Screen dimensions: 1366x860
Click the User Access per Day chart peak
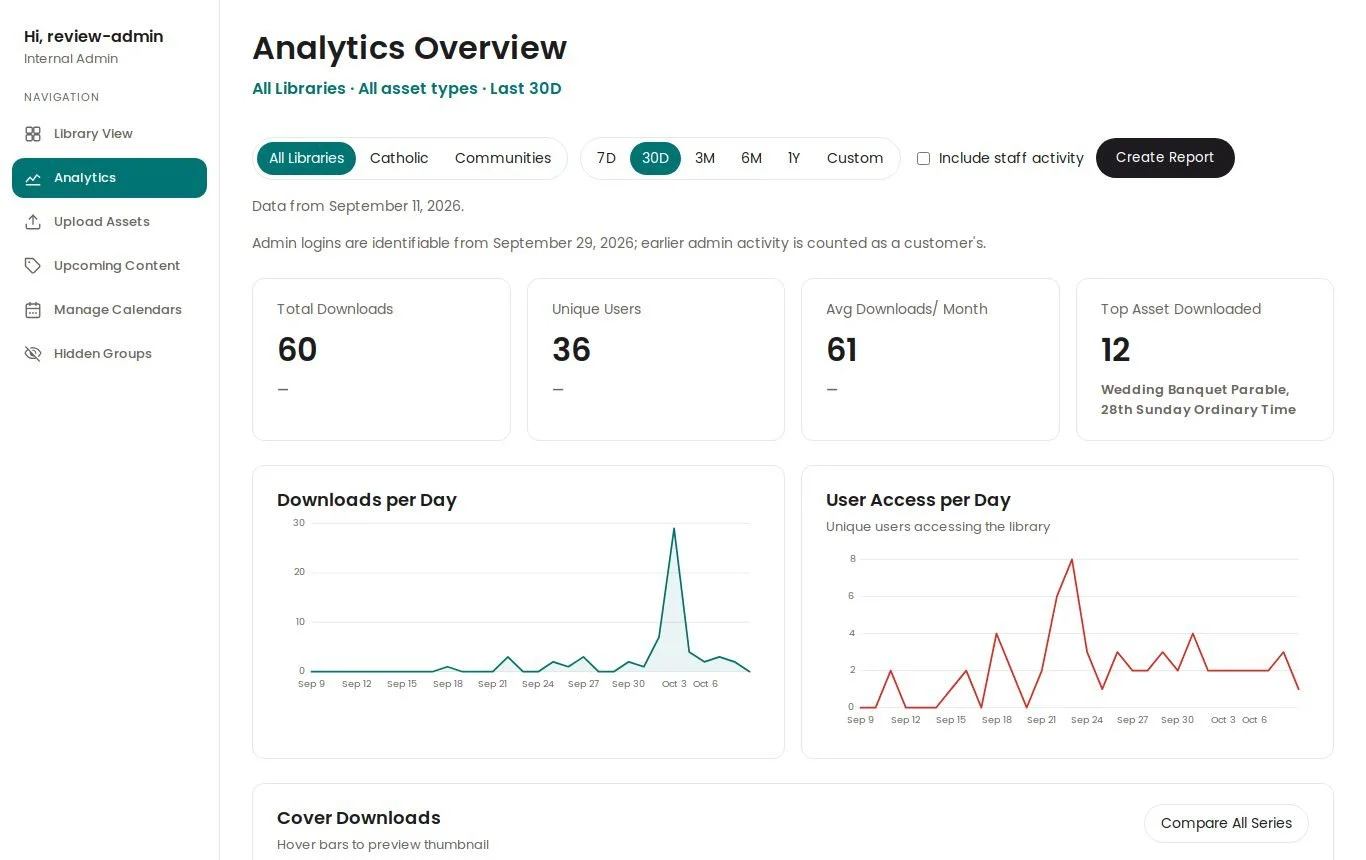coord(1072,559)
